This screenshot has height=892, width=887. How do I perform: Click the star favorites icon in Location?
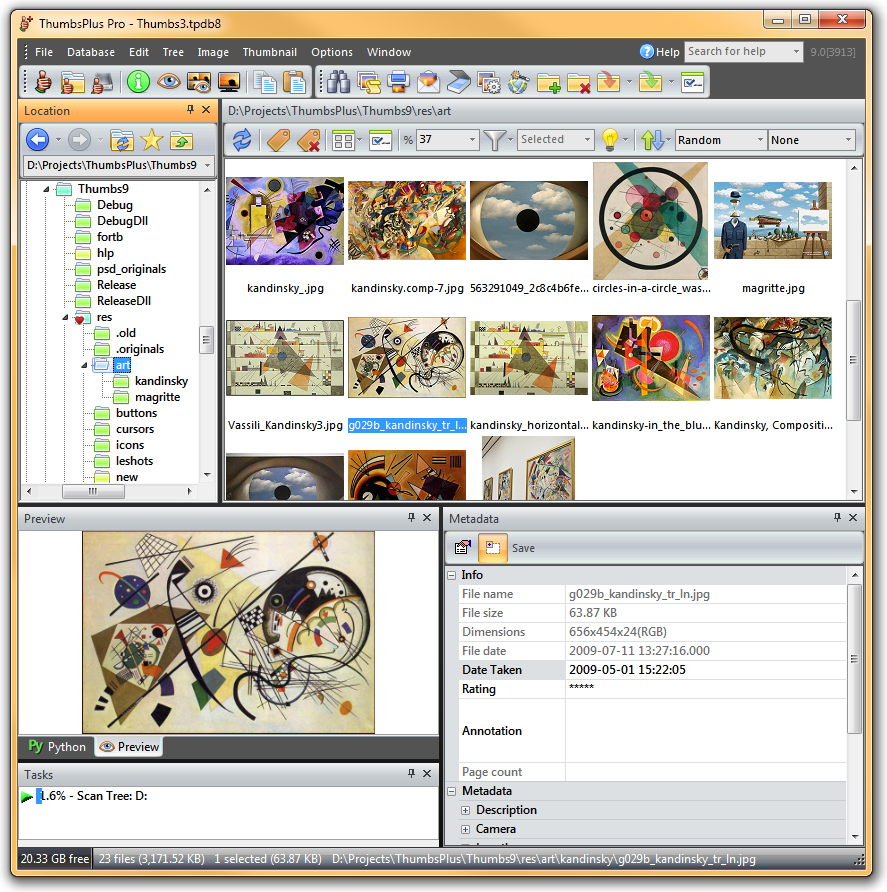click(x=152, y=139)
